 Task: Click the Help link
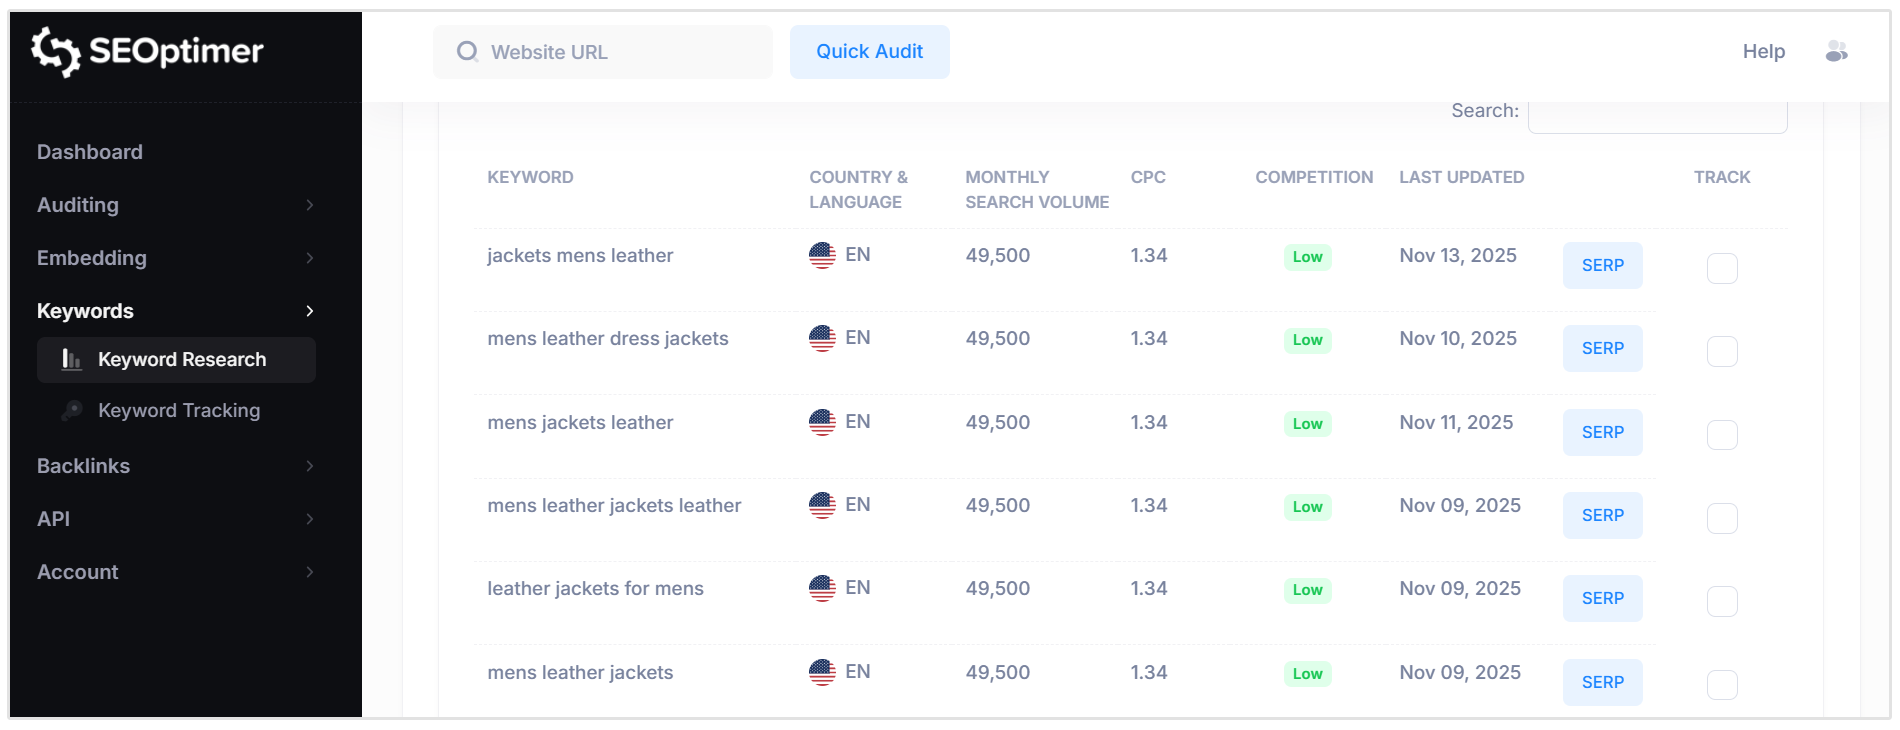[x=1763, y=51]
